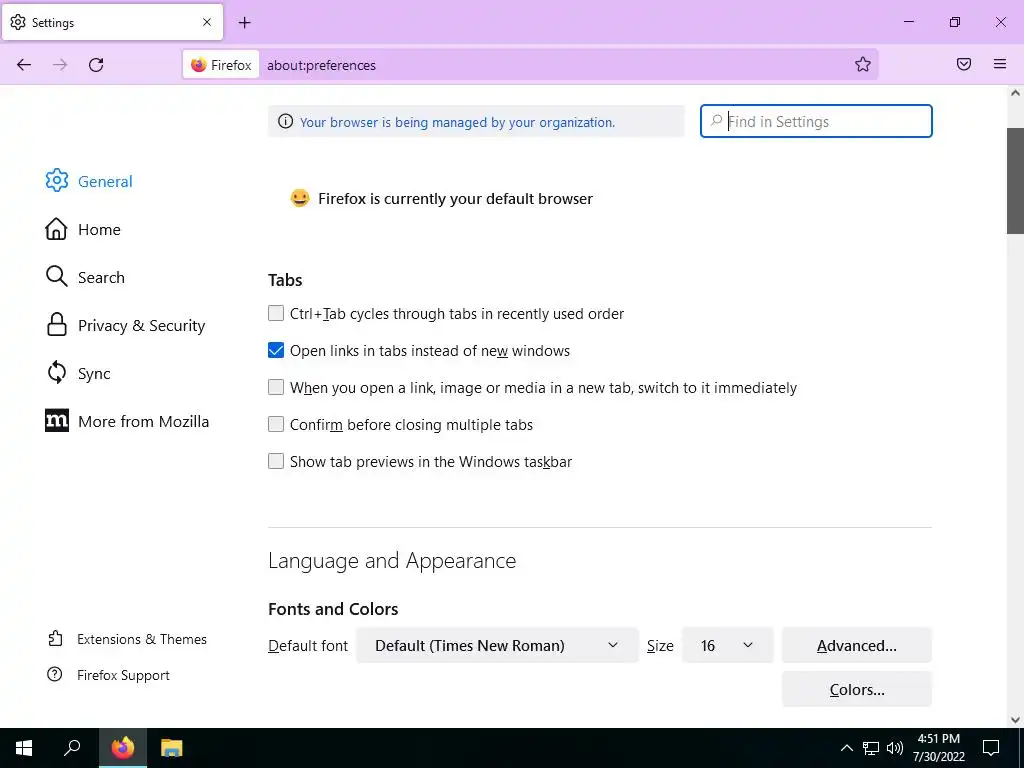Click the info icon in managed notice
Viewport: 1024px width, 768px height.
pyautogui.click(x=285, y=121)
